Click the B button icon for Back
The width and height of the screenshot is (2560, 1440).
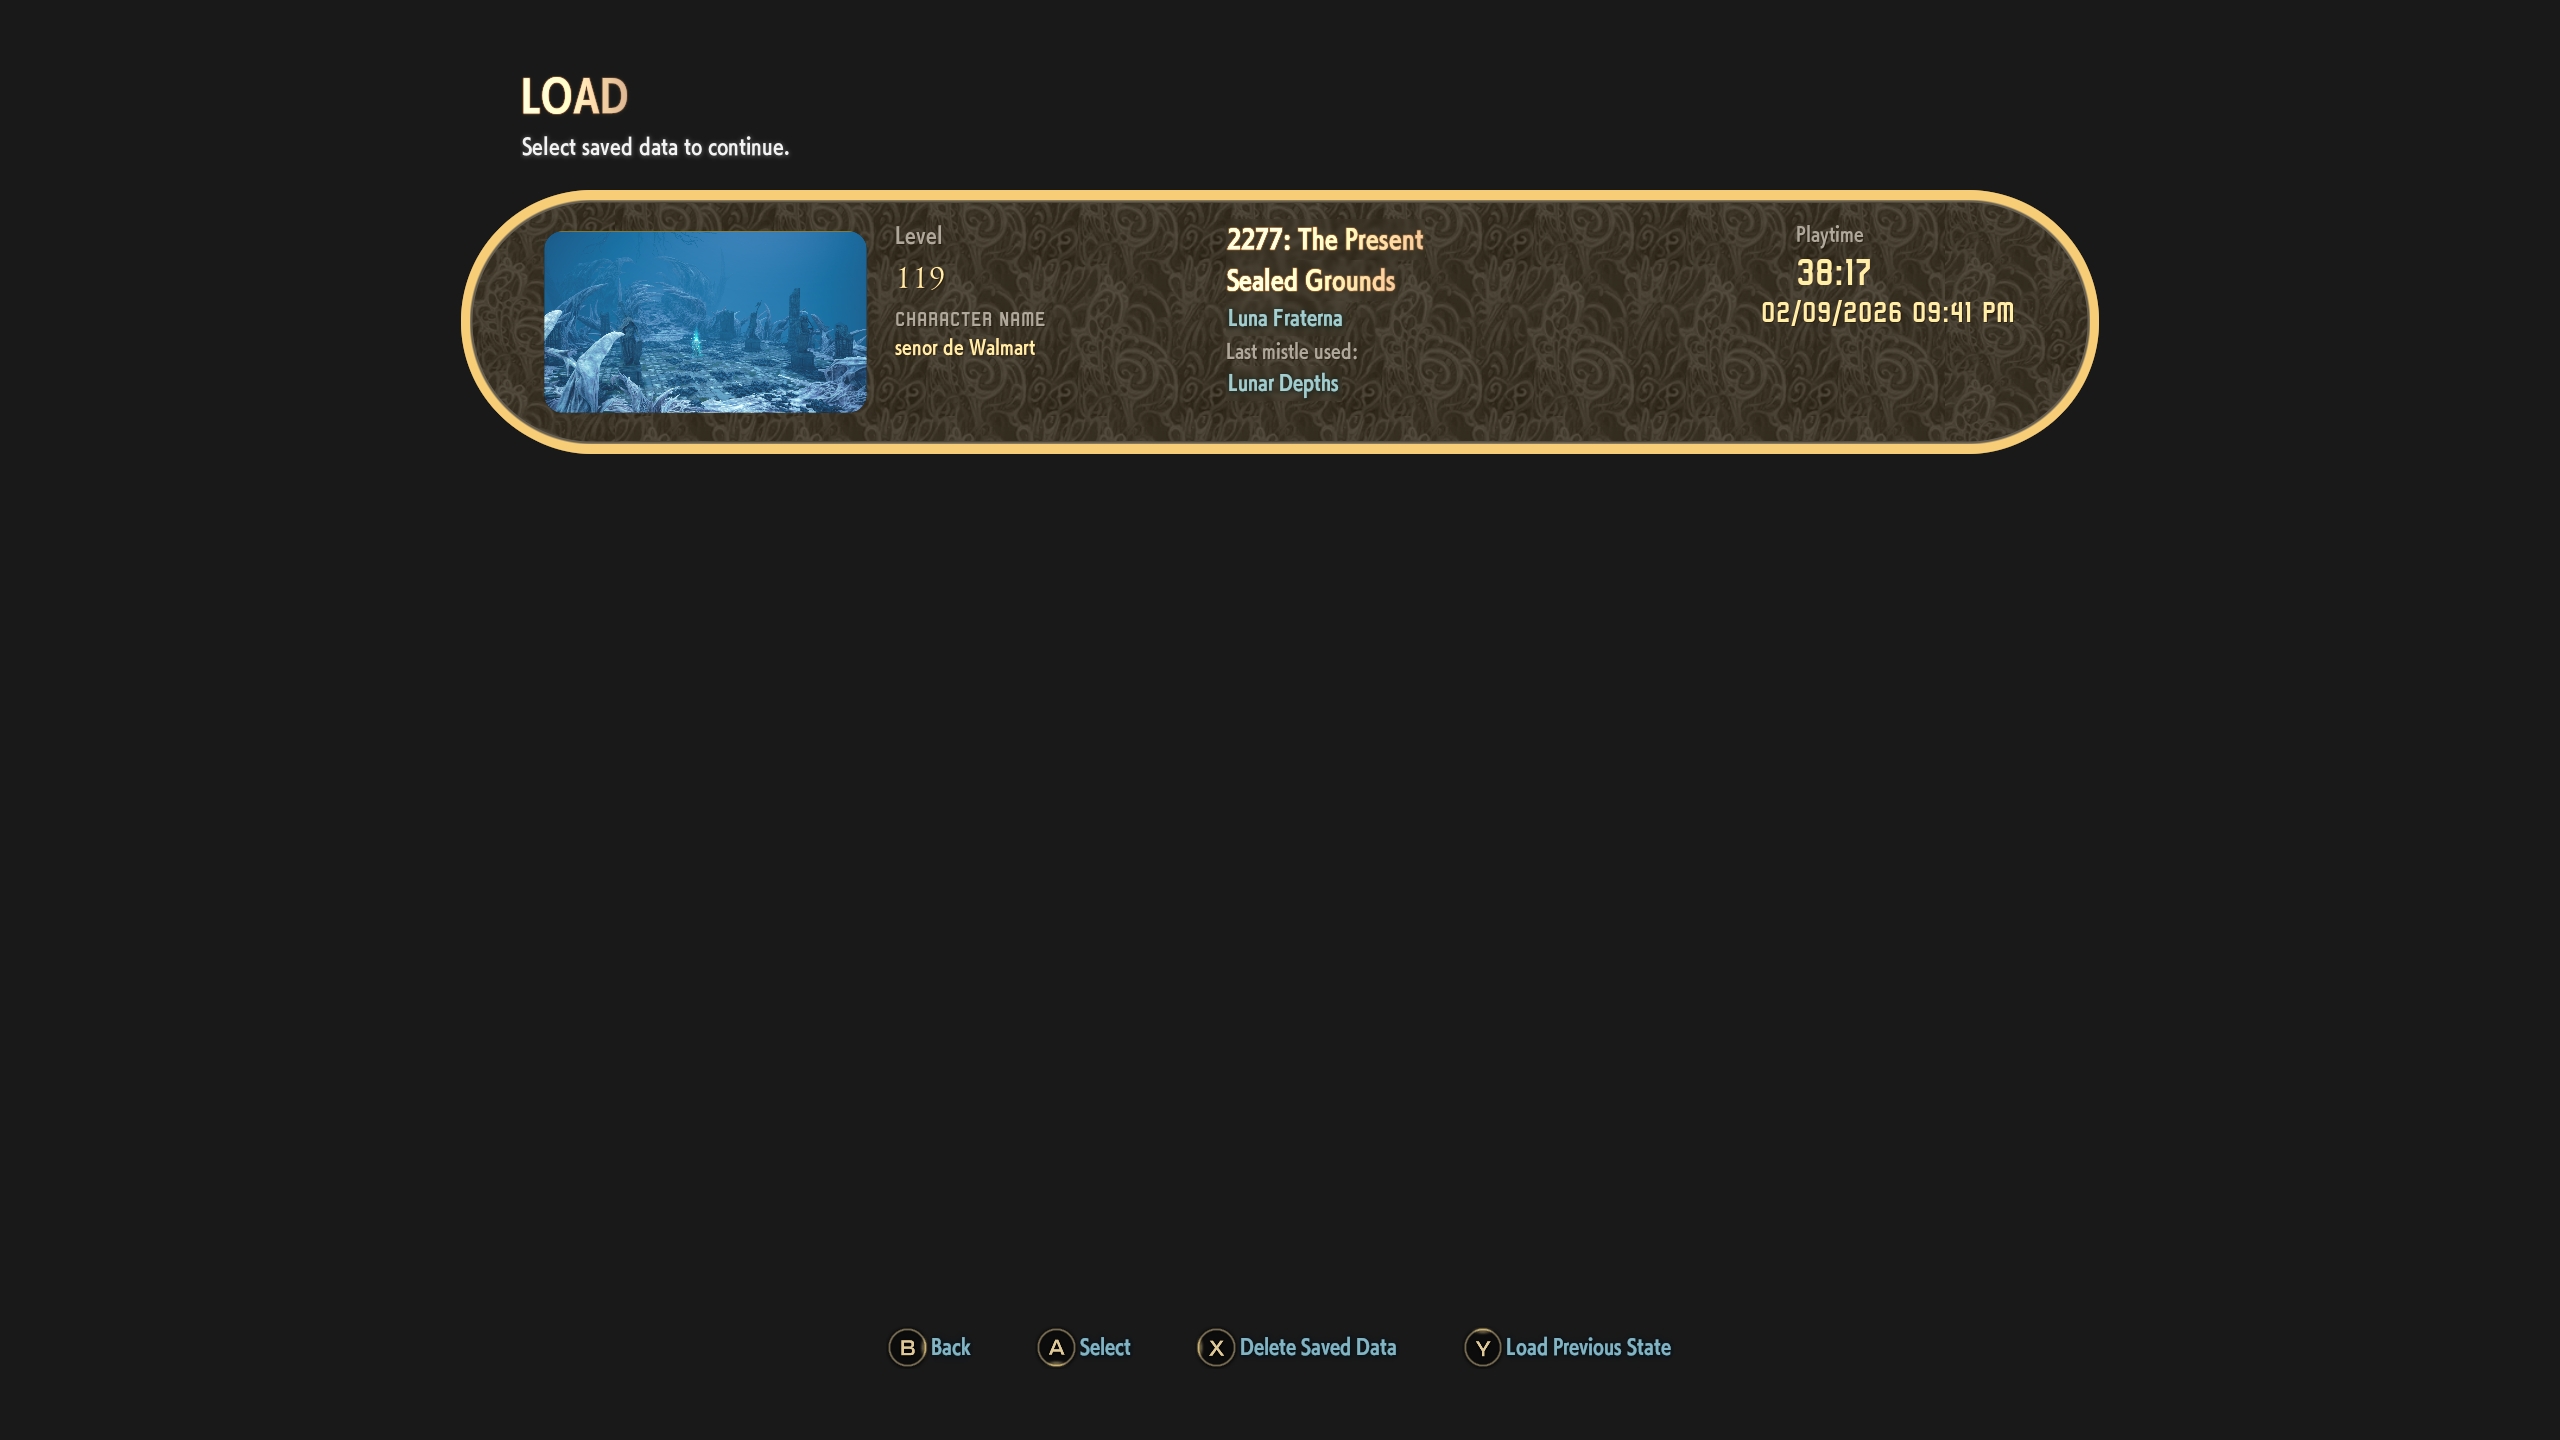coord(907,1347)
